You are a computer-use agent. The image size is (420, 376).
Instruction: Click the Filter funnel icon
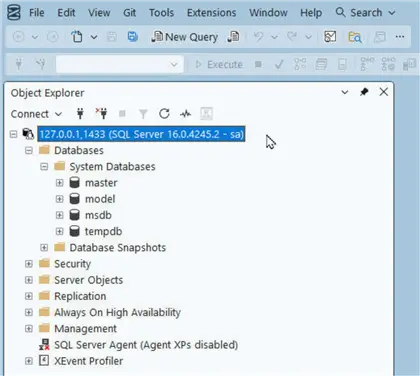[x=143, y=114]
